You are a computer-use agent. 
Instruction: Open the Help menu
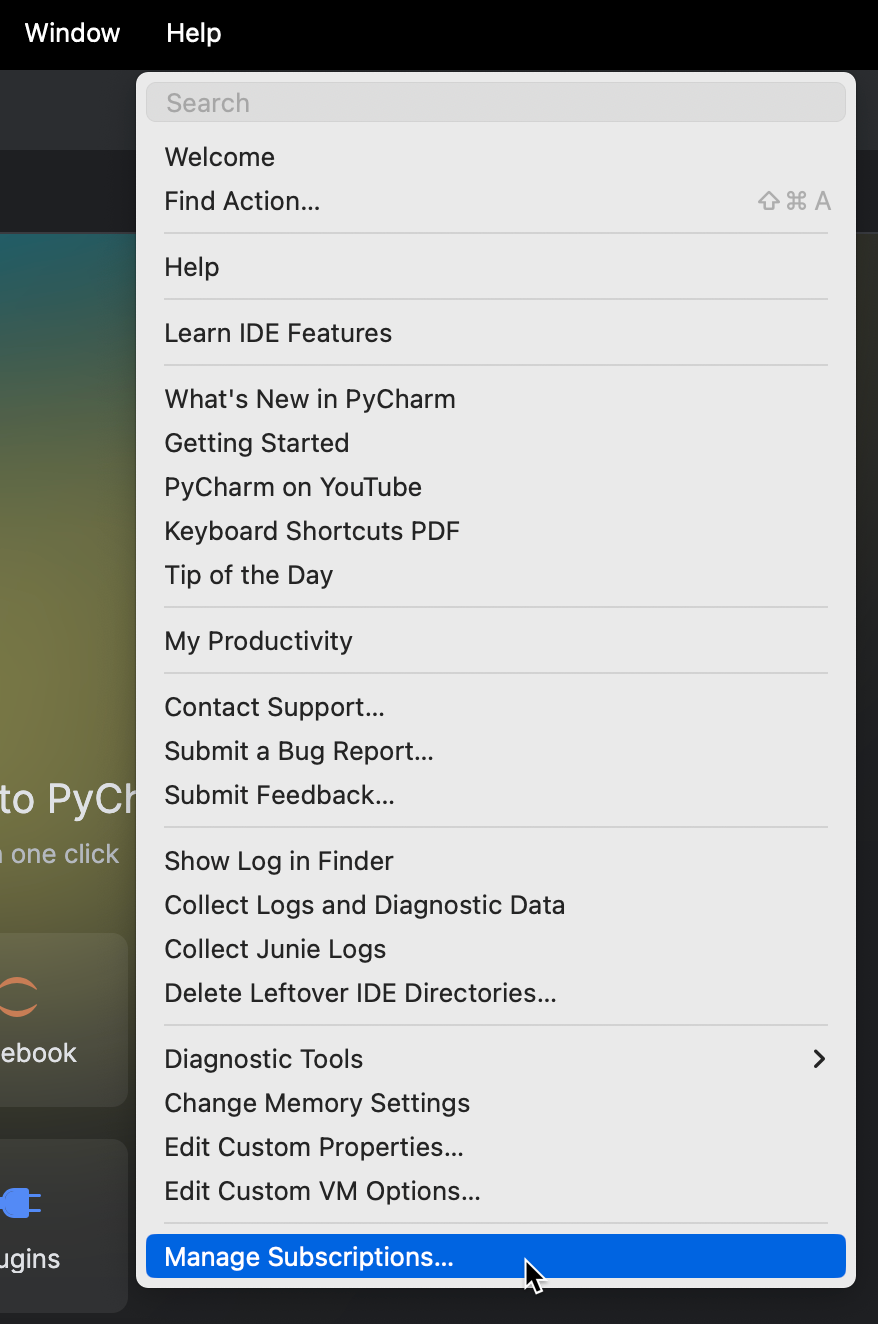192,33
